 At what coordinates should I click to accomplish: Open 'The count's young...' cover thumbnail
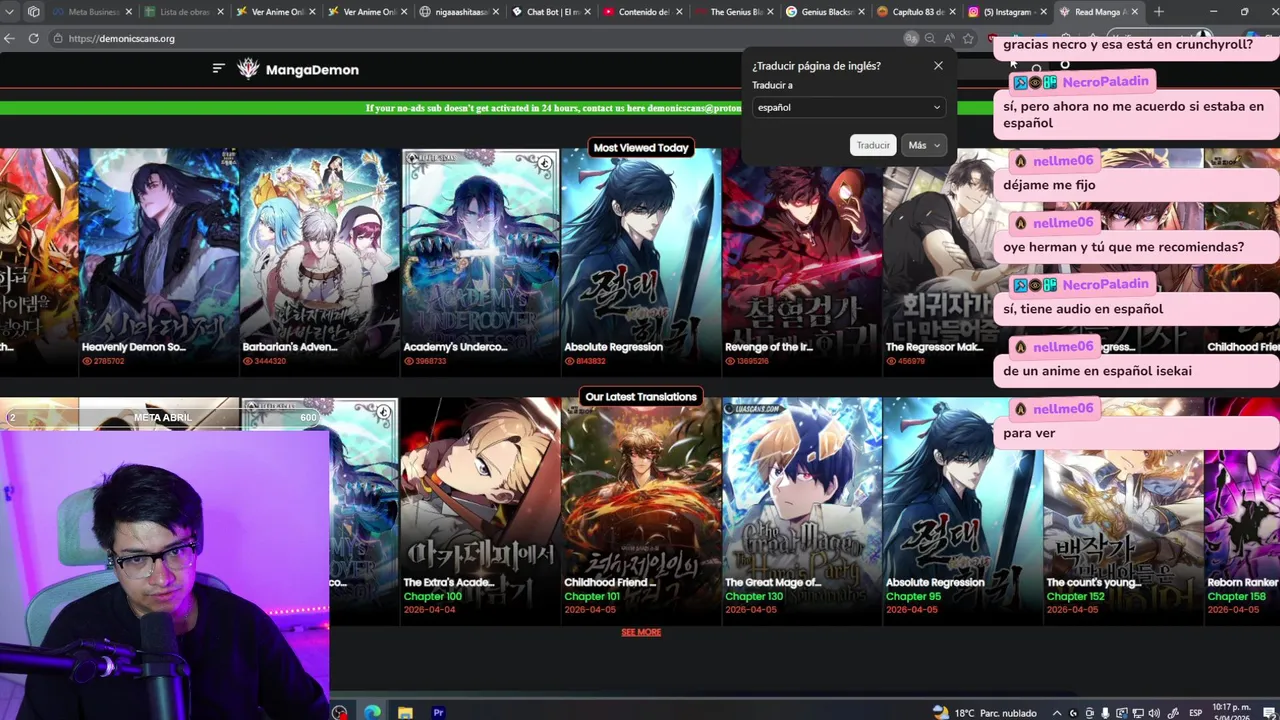1123,511
